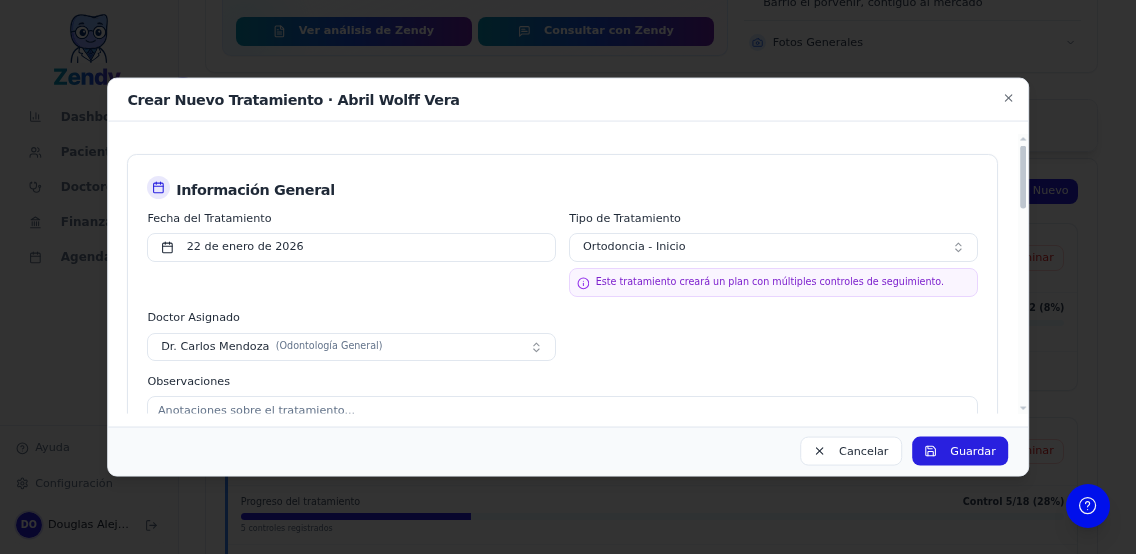Click the logout icon next to Douglas

point(151,525)
